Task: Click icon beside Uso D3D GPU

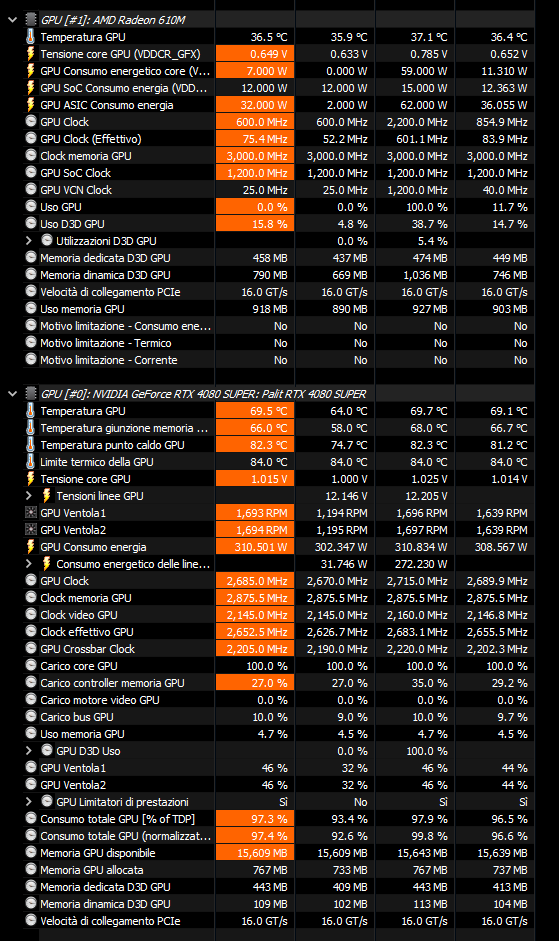Action: click(x=31, y=223)
